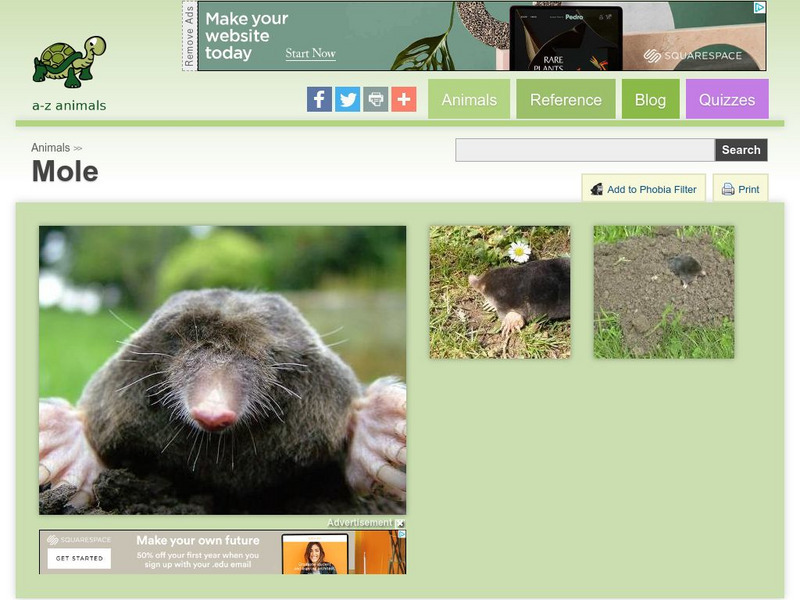Click the gray printer share icon

[x=376, y=99]
